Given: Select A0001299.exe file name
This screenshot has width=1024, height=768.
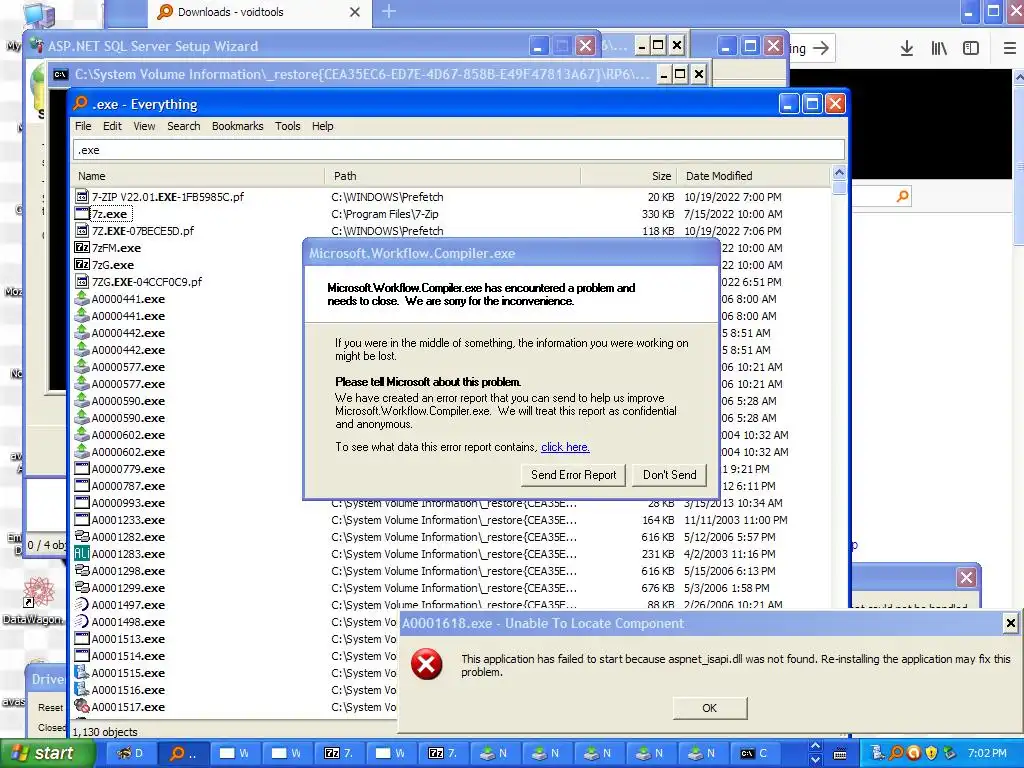Looking at the screenshot, I should point(128,588).
